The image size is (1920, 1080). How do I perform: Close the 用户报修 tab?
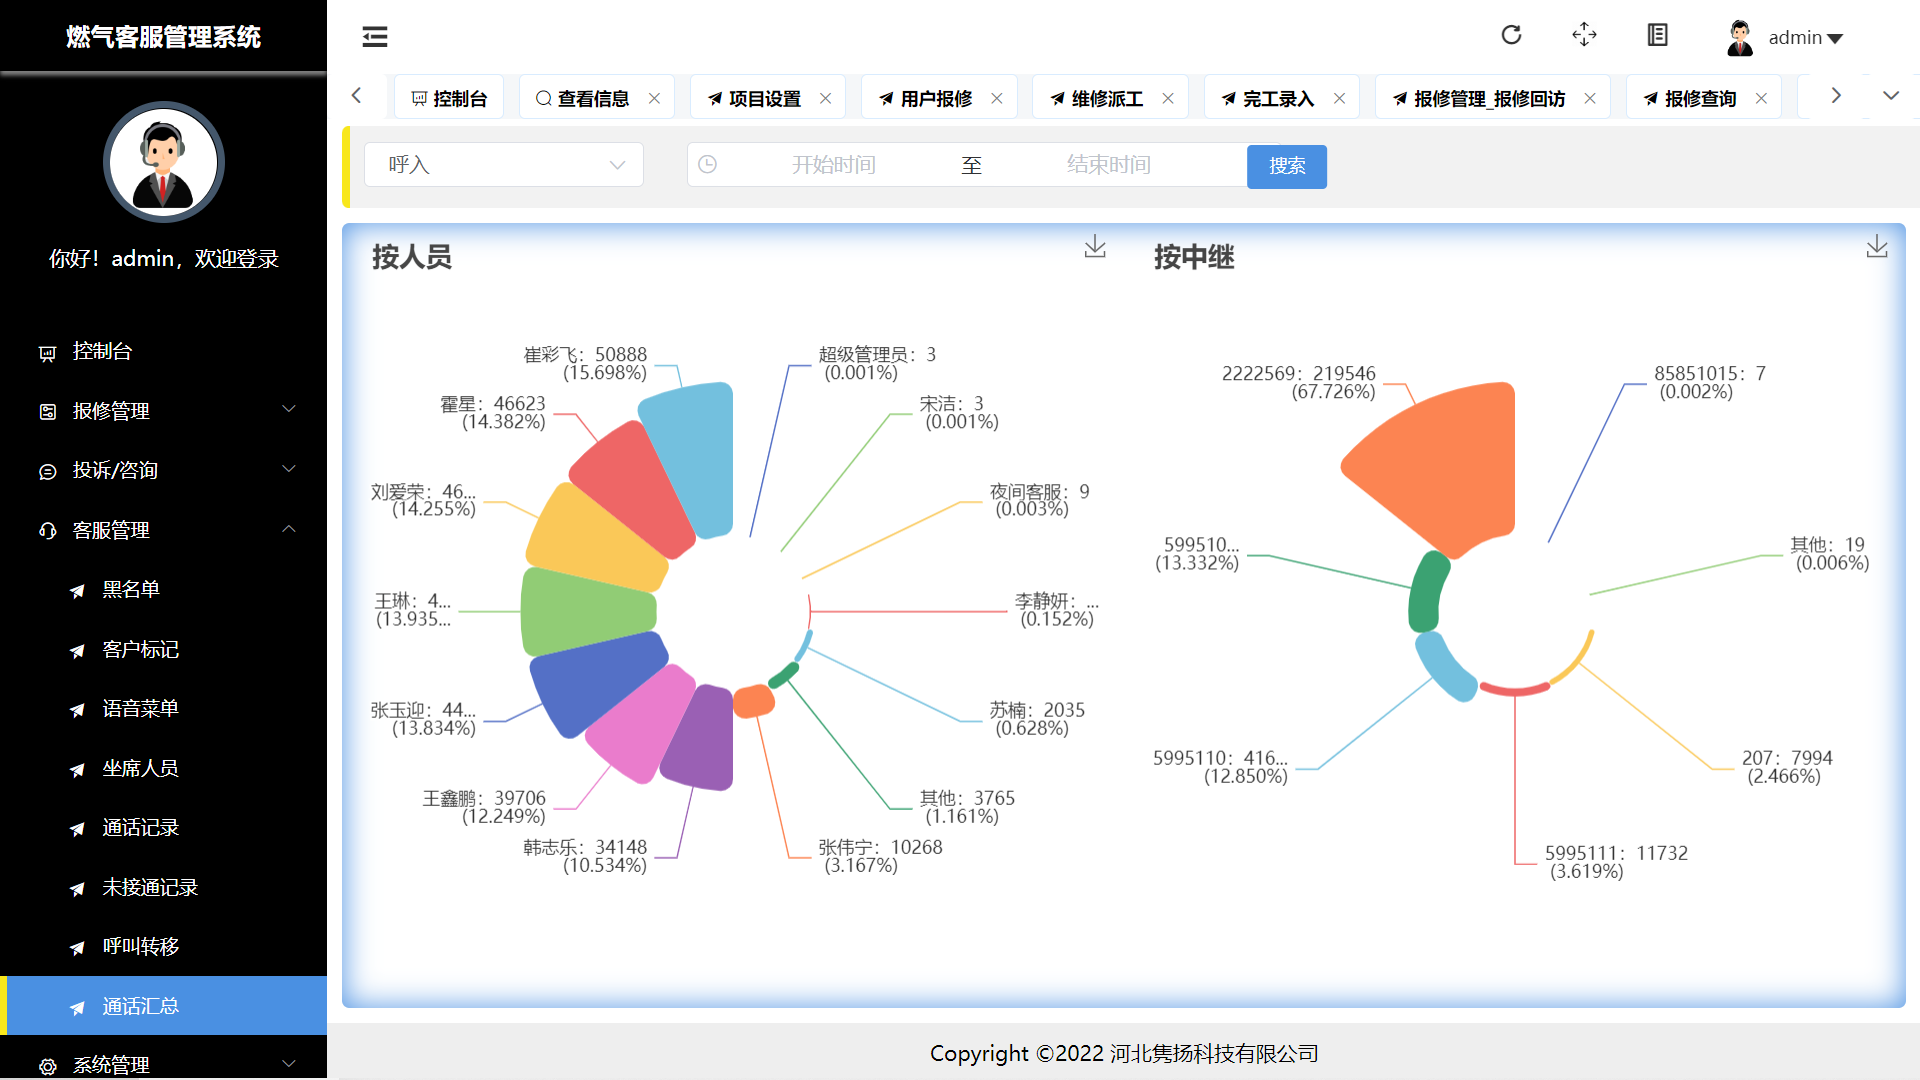997,98
